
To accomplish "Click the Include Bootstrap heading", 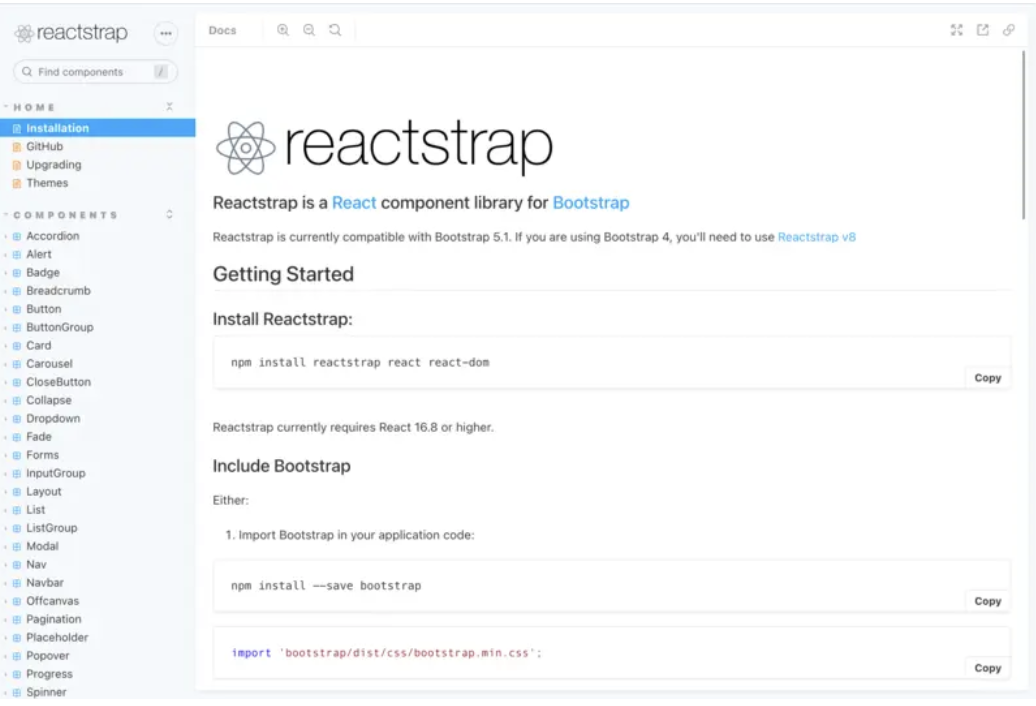I will tap(281, 466).
